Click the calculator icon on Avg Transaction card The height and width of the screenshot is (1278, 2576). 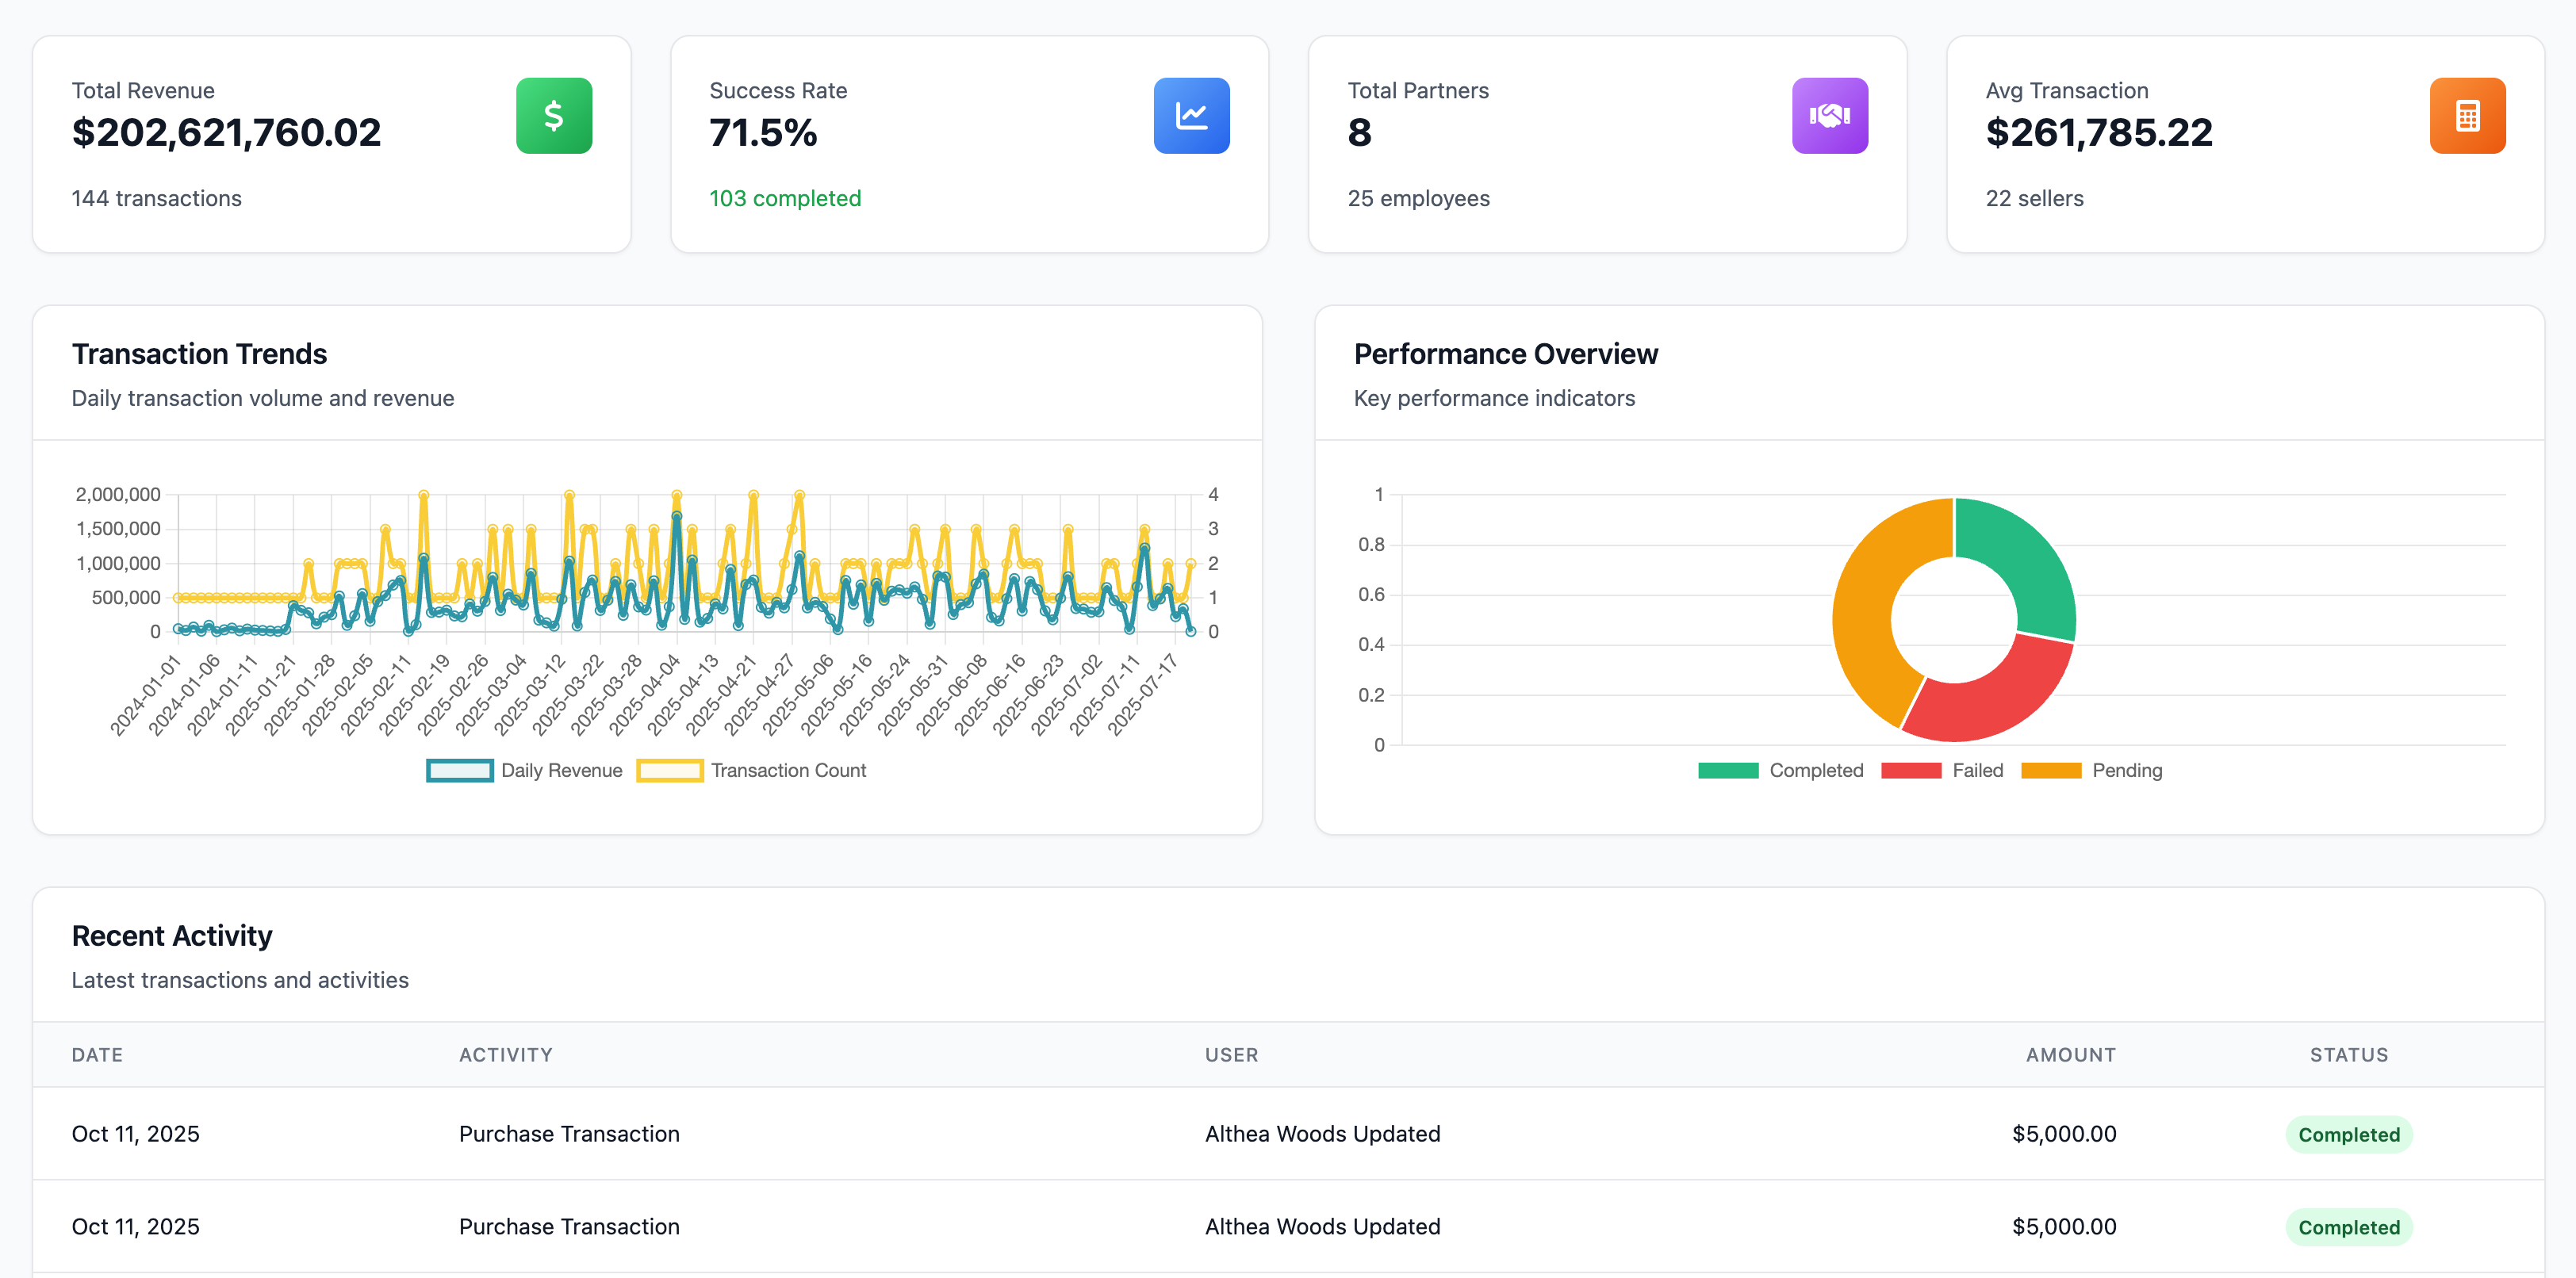tap(2468, 115)
